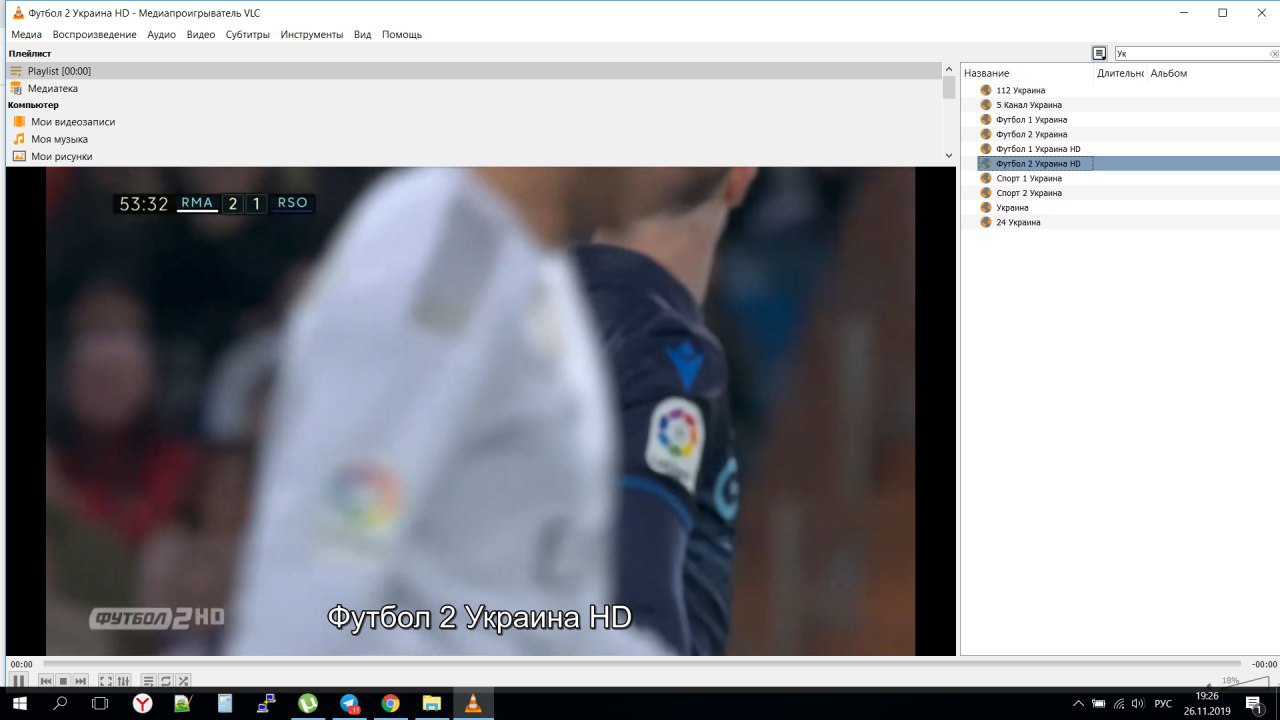Viewport: 1280px width, 720px height.
Task: Change playlist view mode icon
Action: point(1099,54)
